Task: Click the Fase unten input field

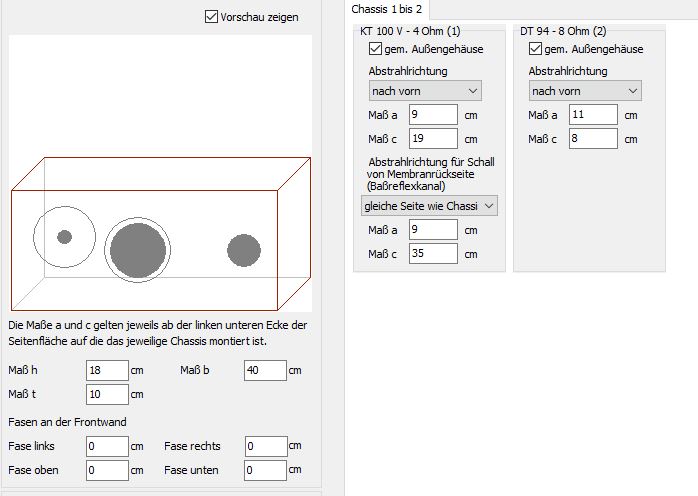Action: coord(265,470)
